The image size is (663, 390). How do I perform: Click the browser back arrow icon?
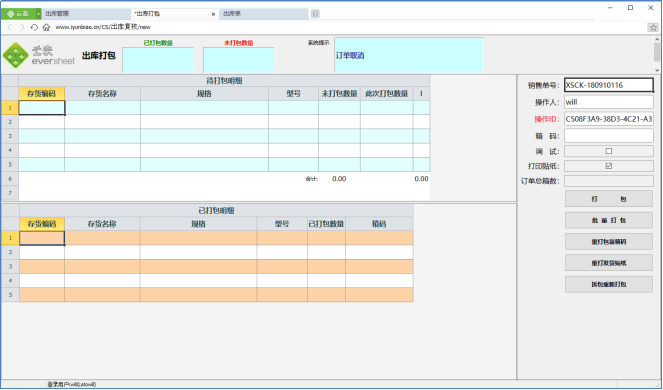(10, 27)
